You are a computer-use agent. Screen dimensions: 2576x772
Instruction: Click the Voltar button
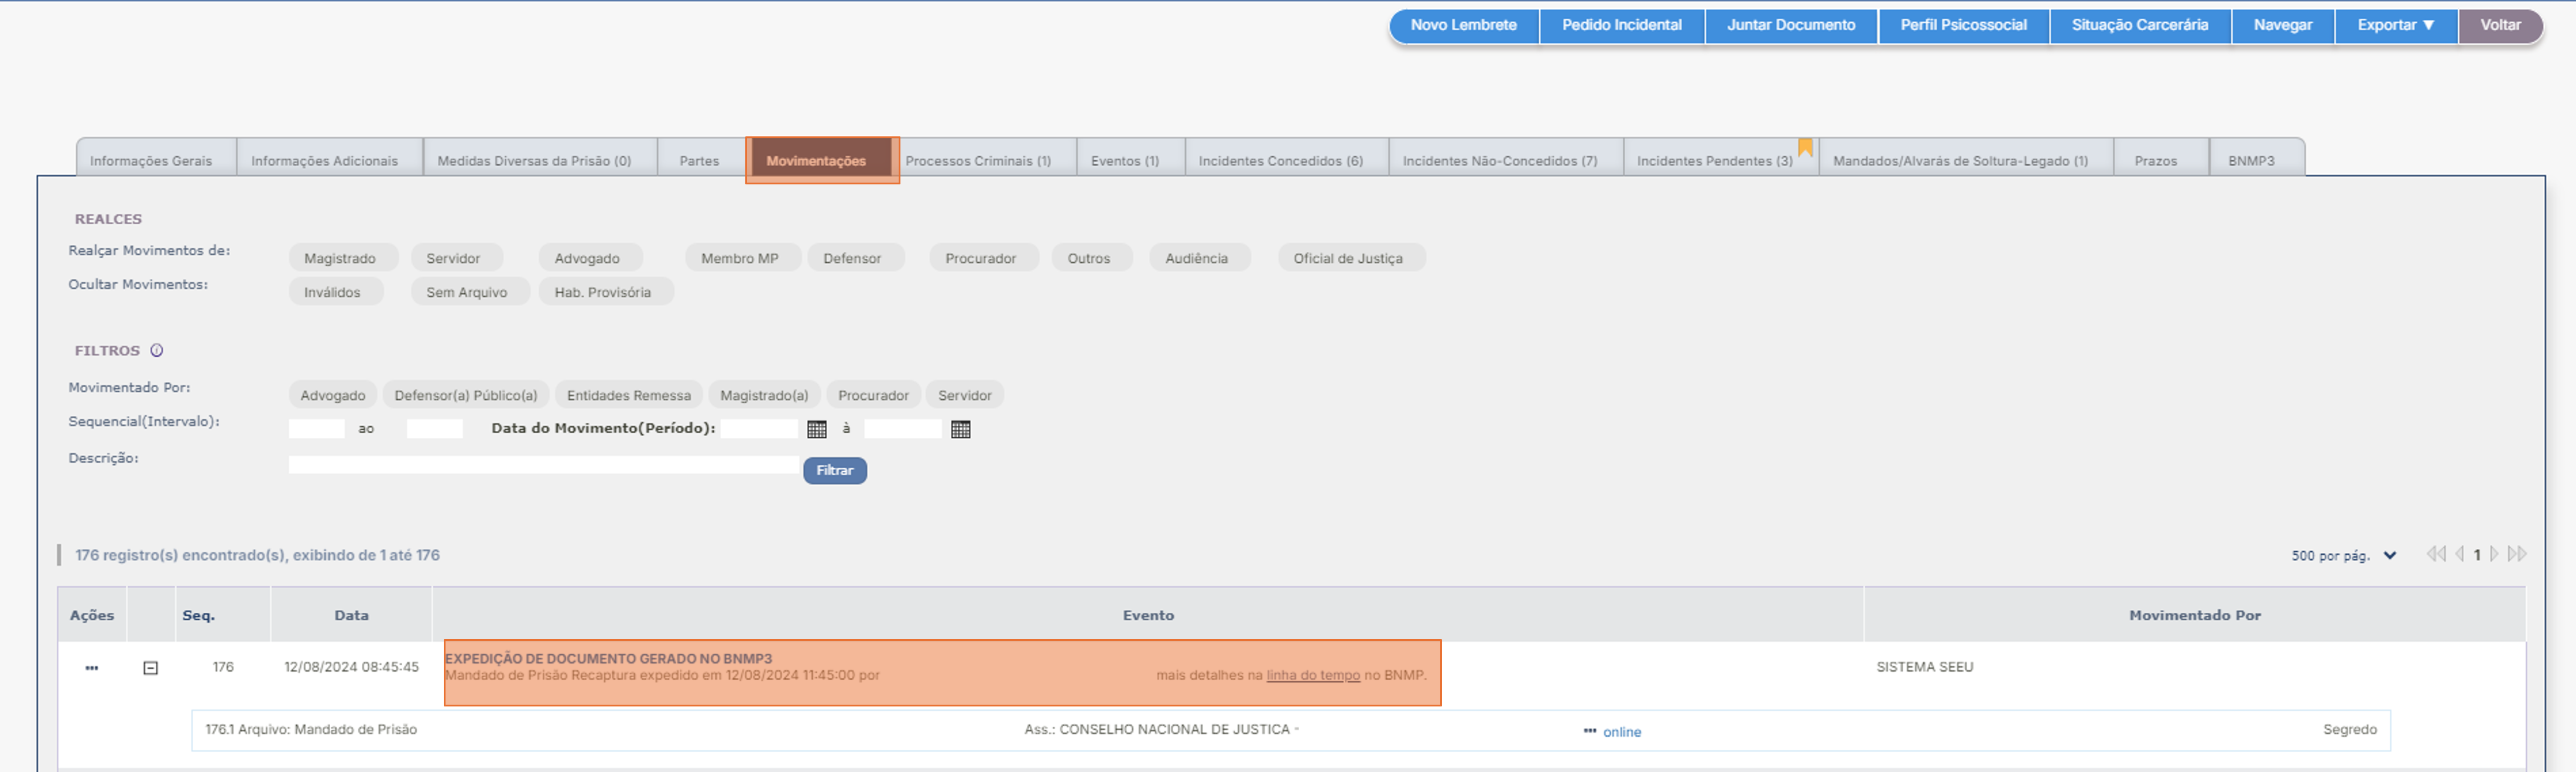click(2500, 25)
